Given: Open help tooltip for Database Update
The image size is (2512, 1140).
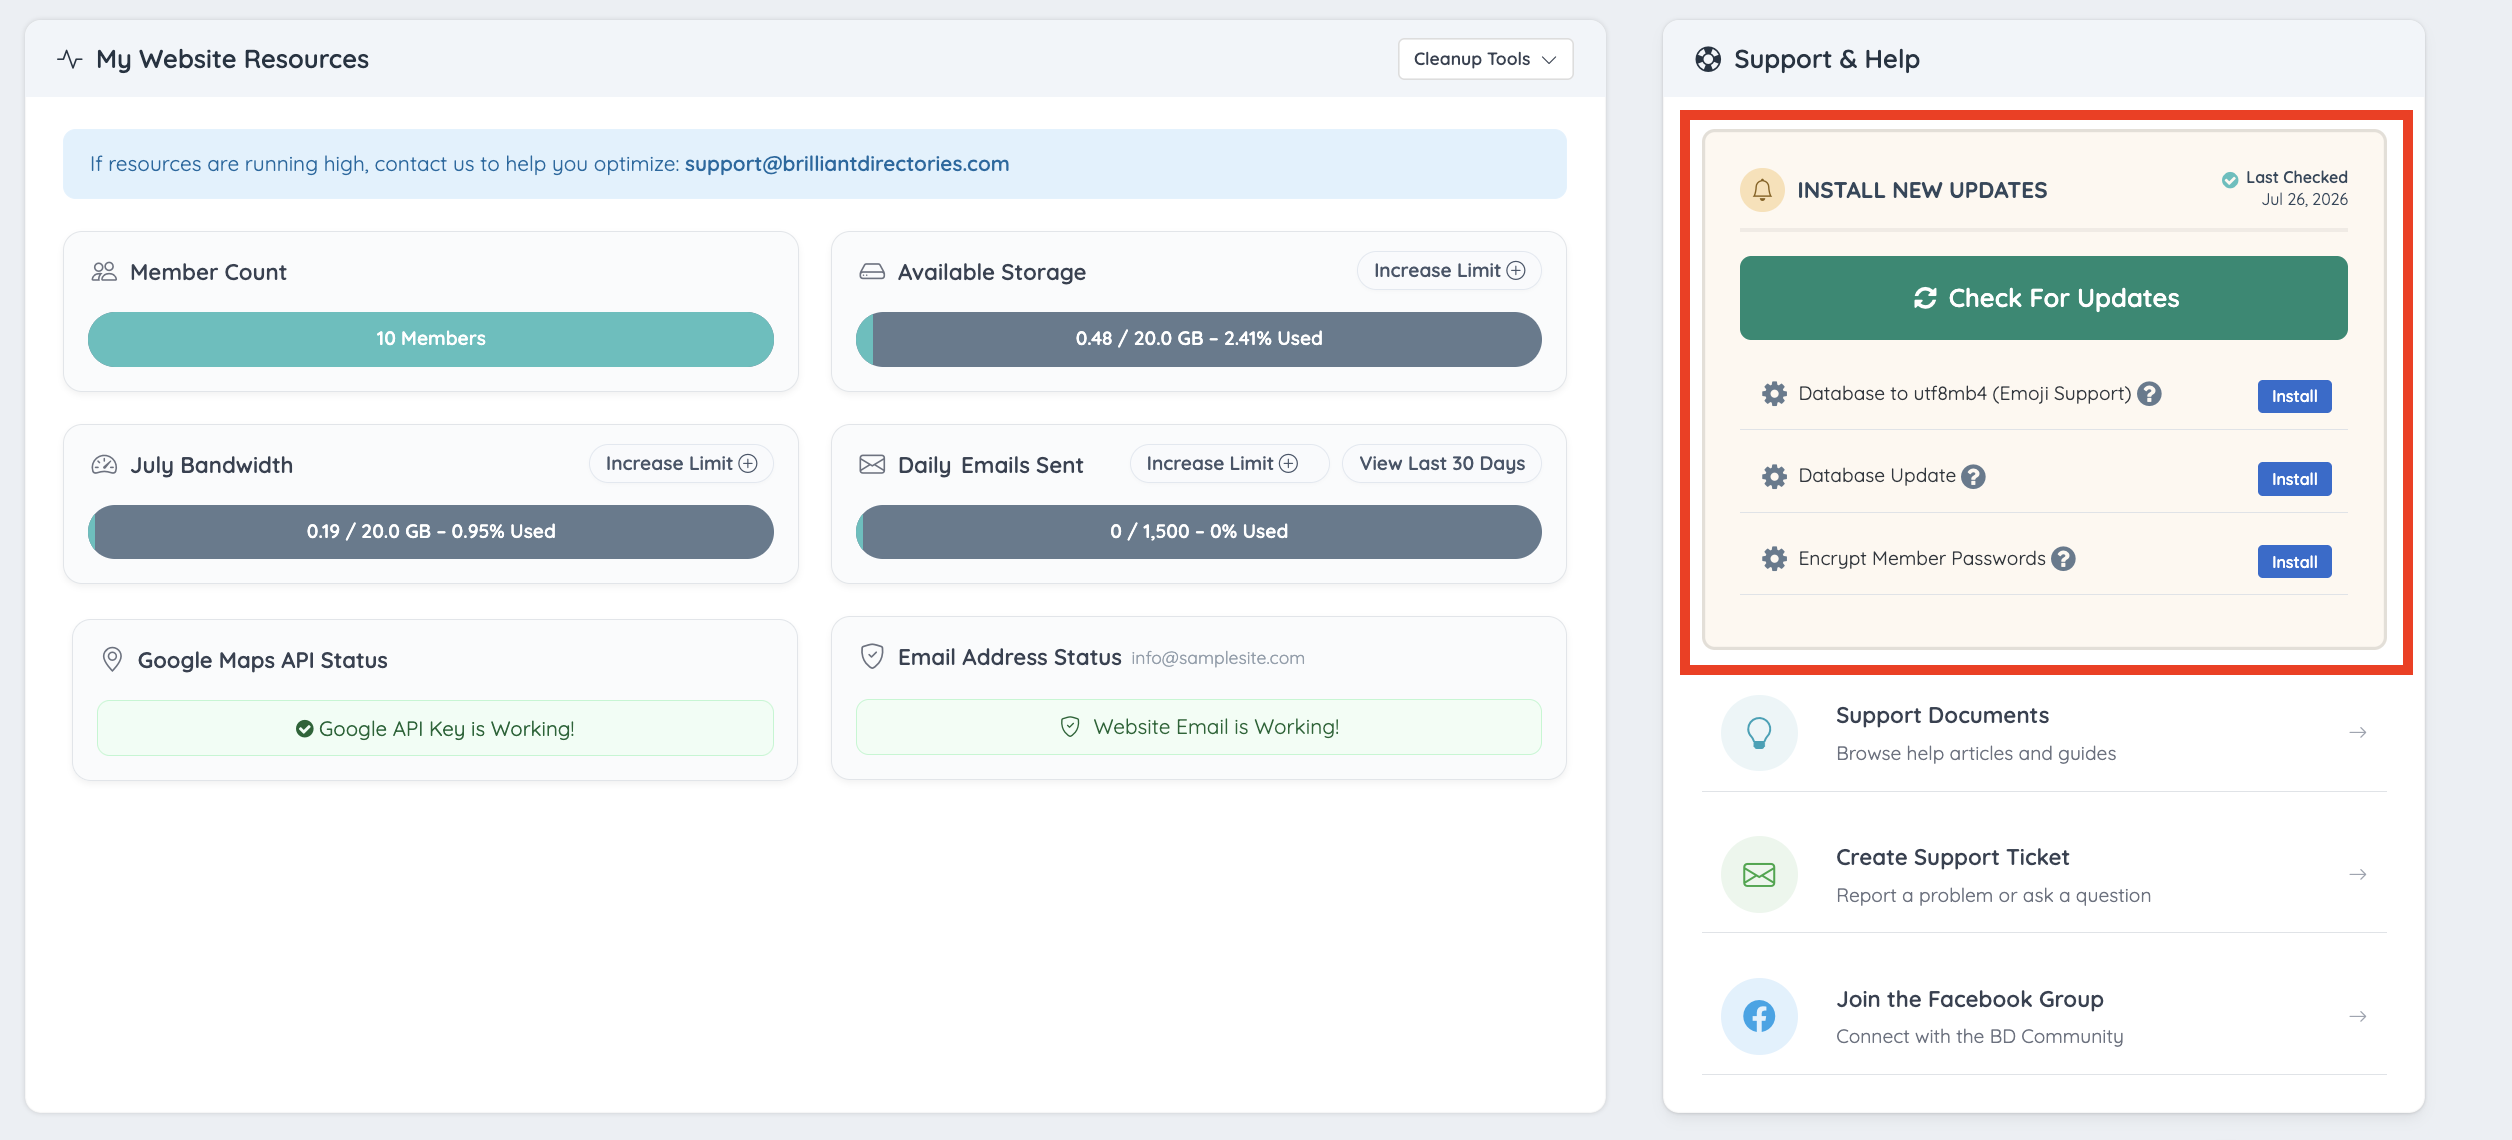Looking at the screenshot, I should [x=1973, y=477].
